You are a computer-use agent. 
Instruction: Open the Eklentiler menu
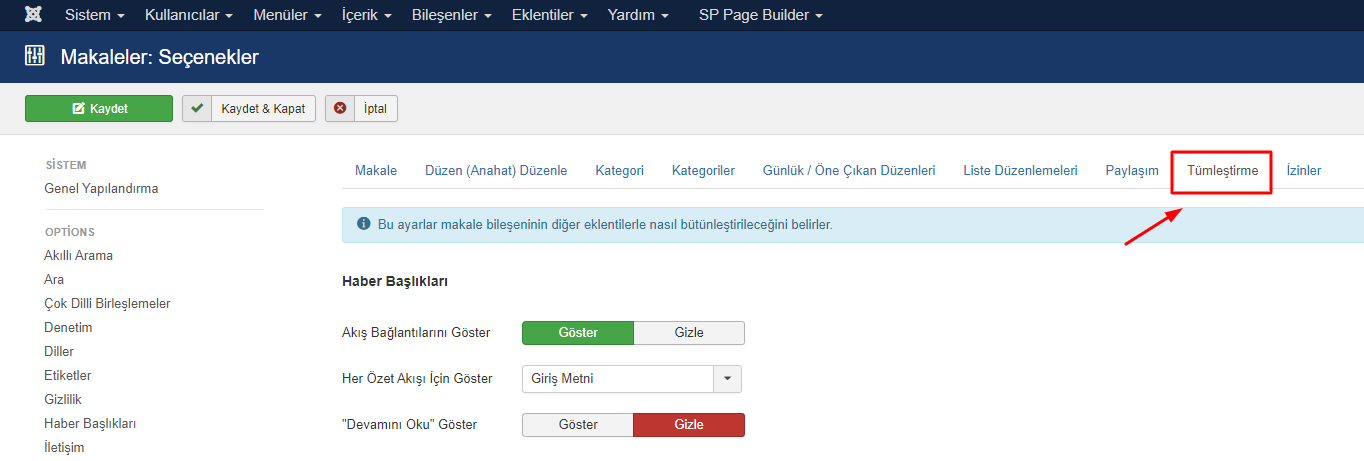[x=549, y=15]
